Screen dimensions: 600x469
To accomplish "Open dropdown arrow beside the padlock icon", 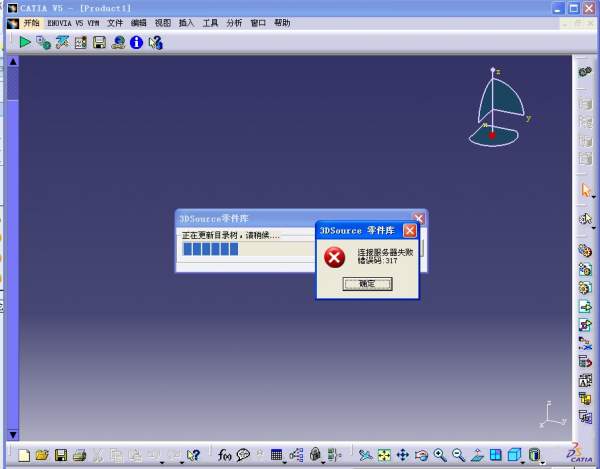I will click(323, 462).
